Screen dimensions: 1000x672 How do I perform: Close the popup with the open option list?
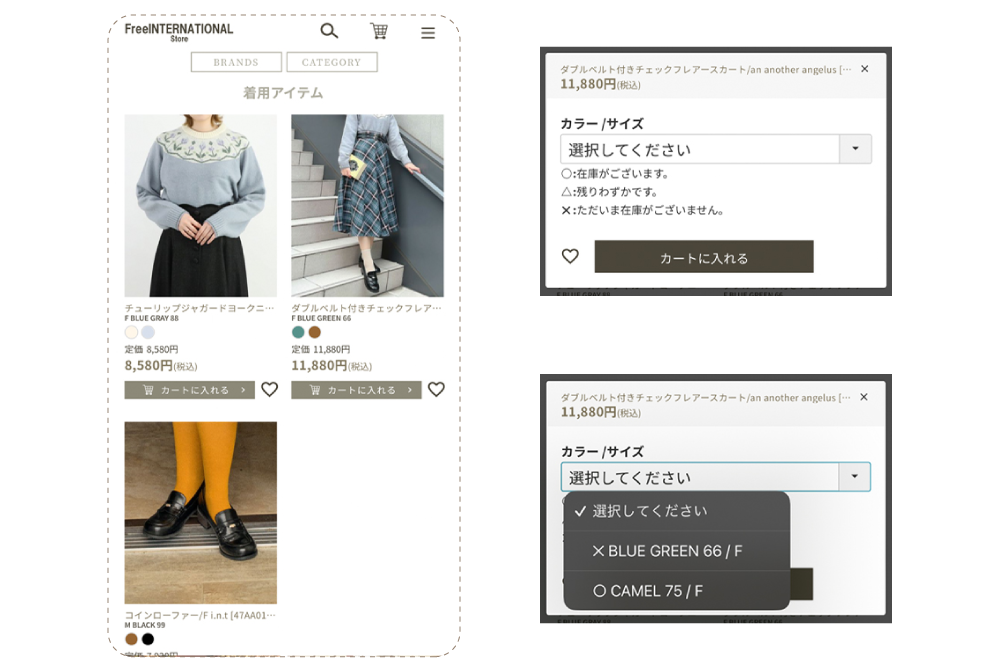pos(865,397)
